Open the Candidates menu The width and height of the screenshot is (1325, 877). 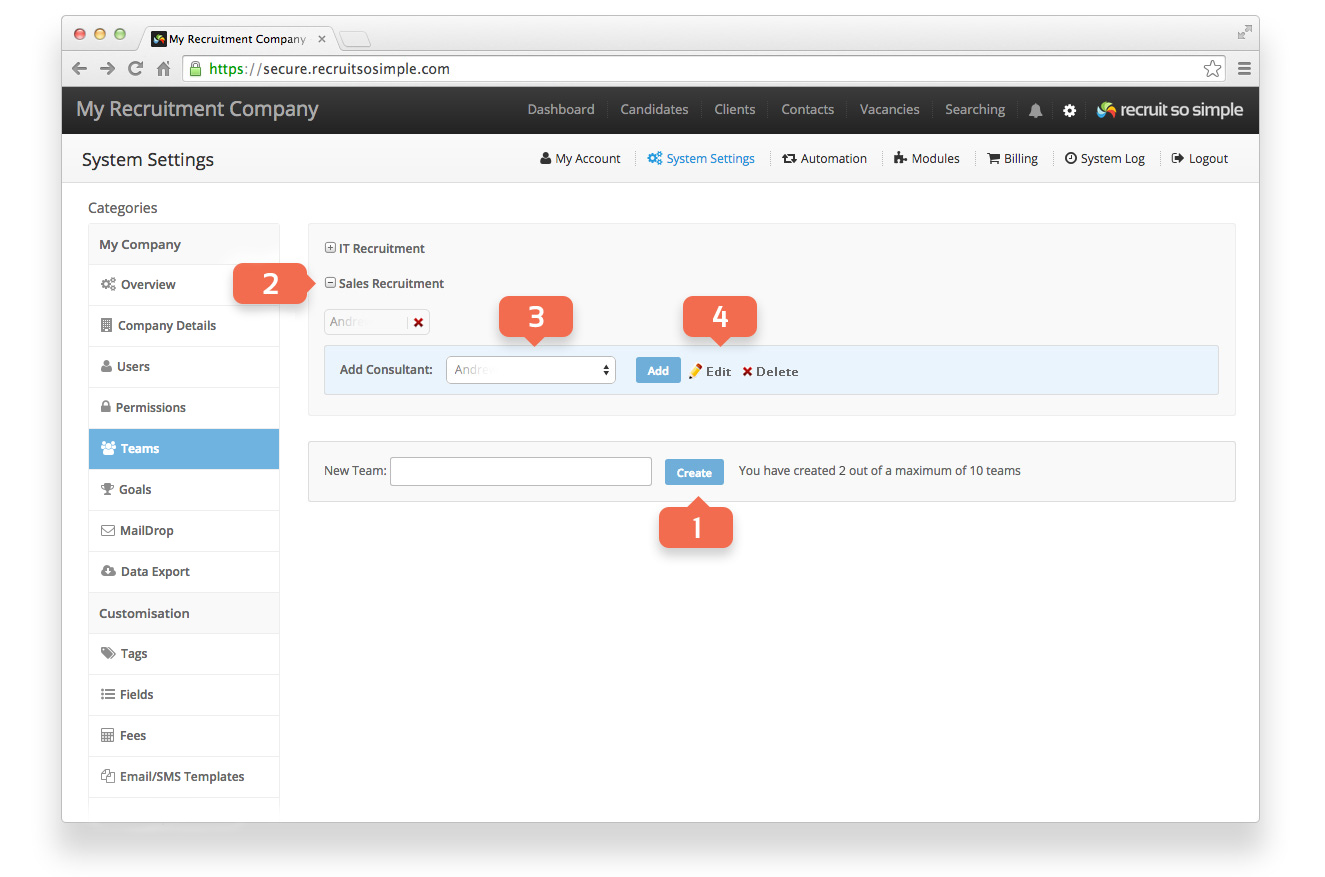point(654,110)
